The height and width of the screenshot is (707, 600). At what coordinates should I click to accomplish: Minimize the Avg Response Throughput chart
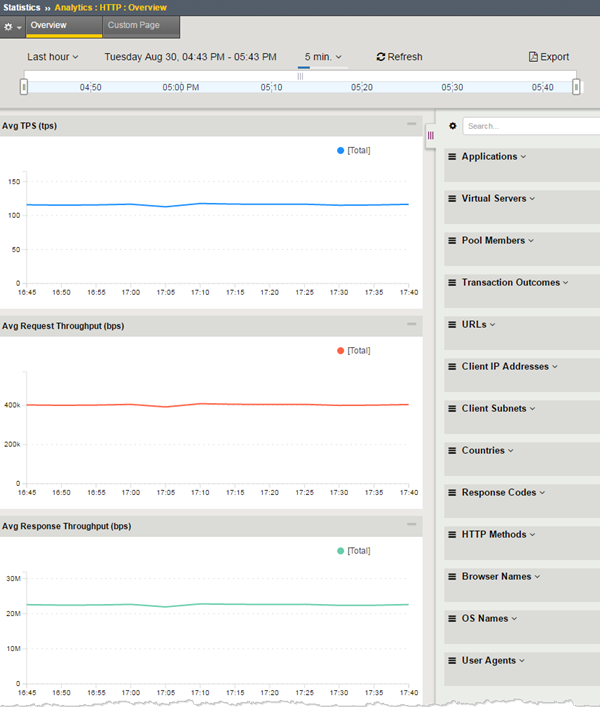click(x=411, y=524)
